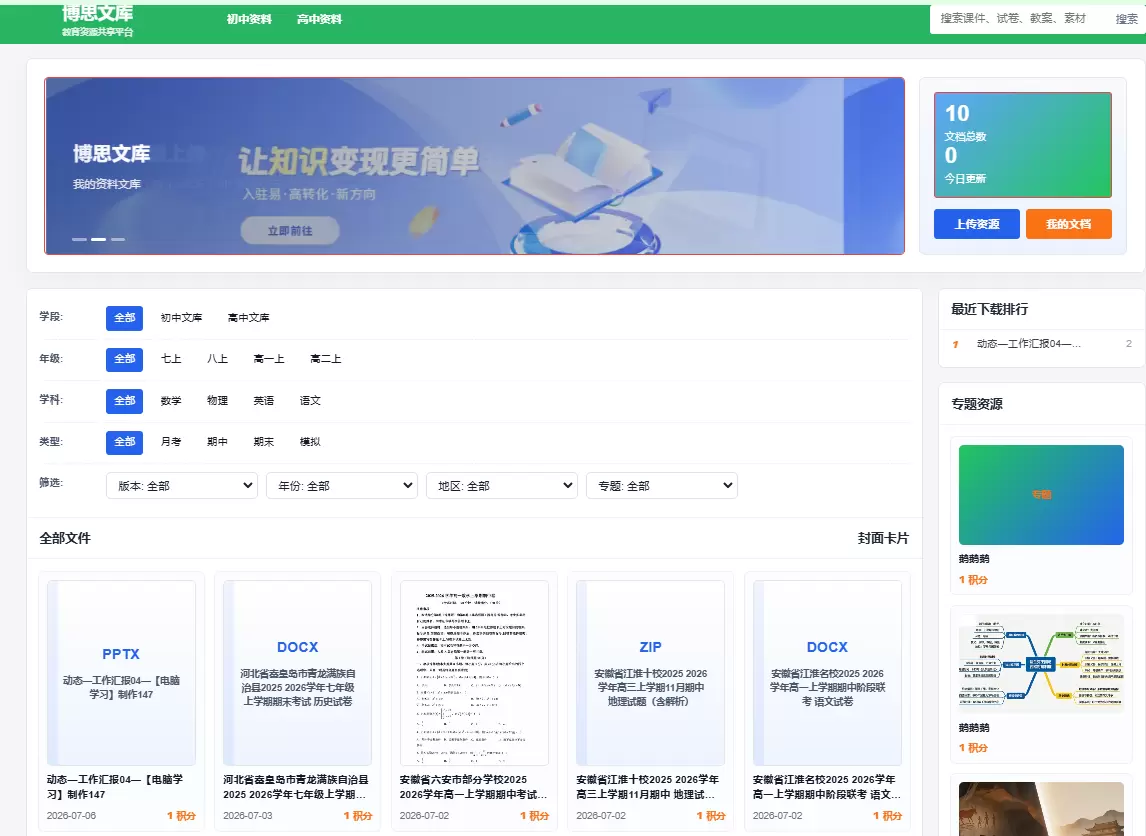Image resolution: width=1146 pixels, height=836 pixels.
Task: Filter grade by 高二上
Action: coord(325,359)
